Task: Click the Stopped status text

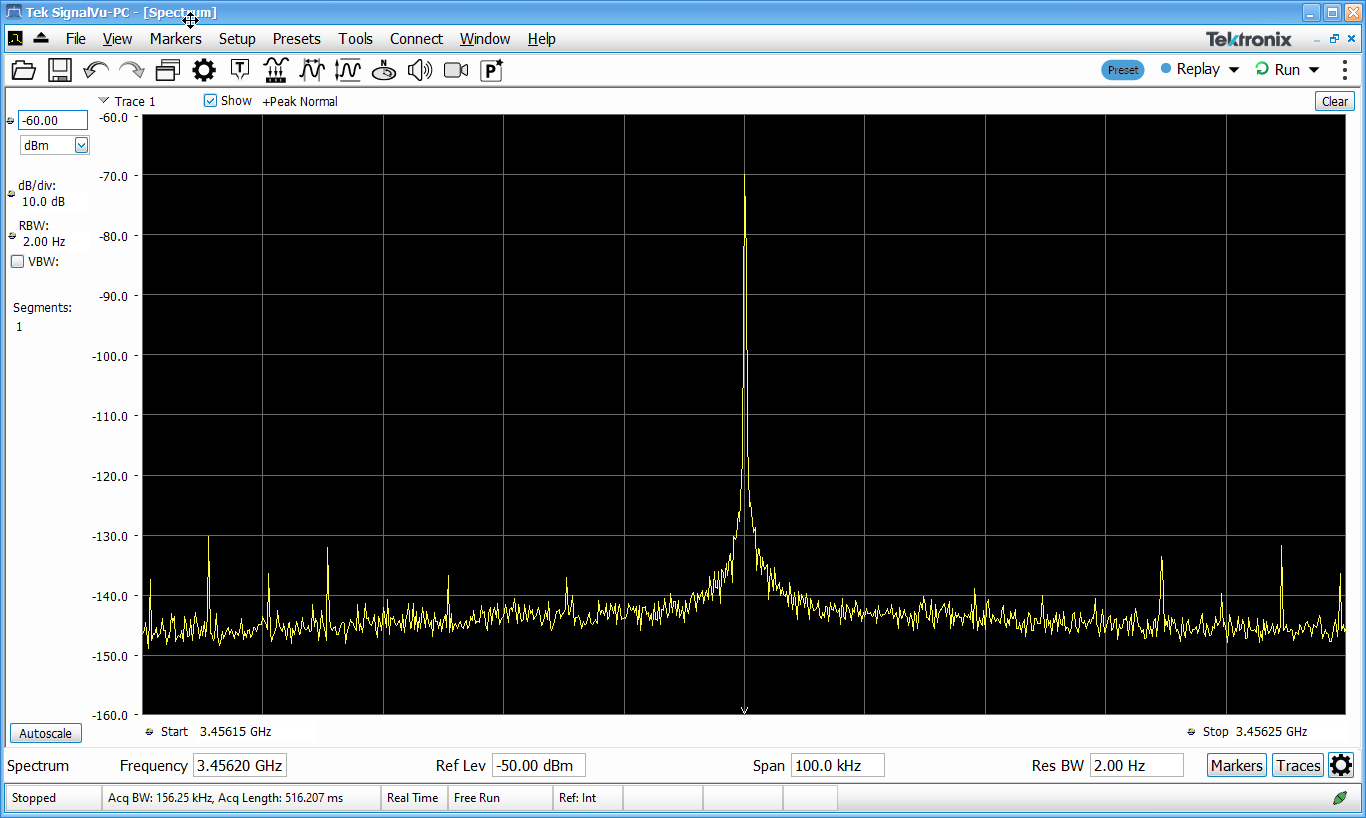Action: pyautogui.click(x=34, y=798)
